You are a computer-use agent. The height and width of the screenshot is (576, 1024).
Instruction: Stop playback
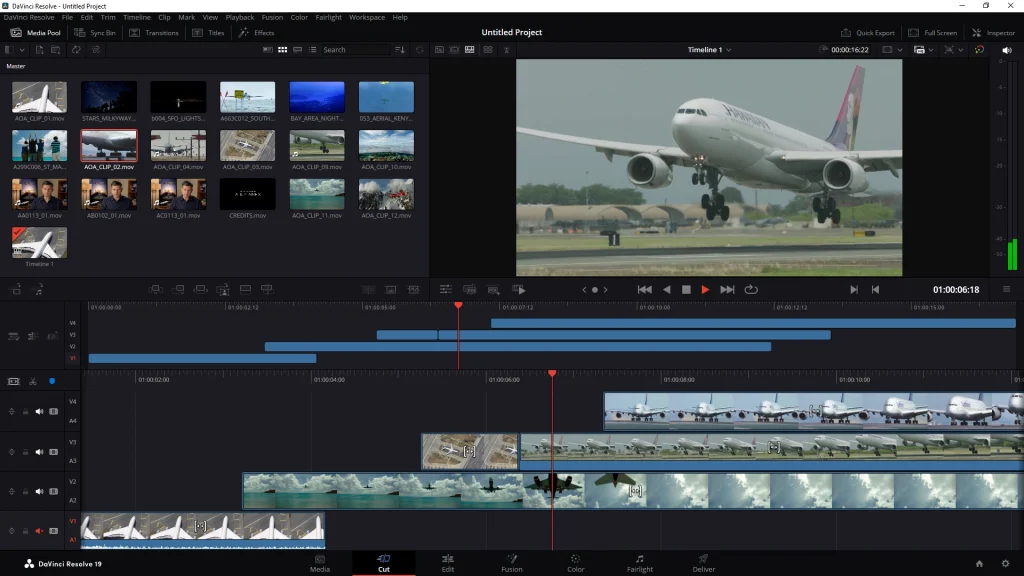(x=686, y=289)
